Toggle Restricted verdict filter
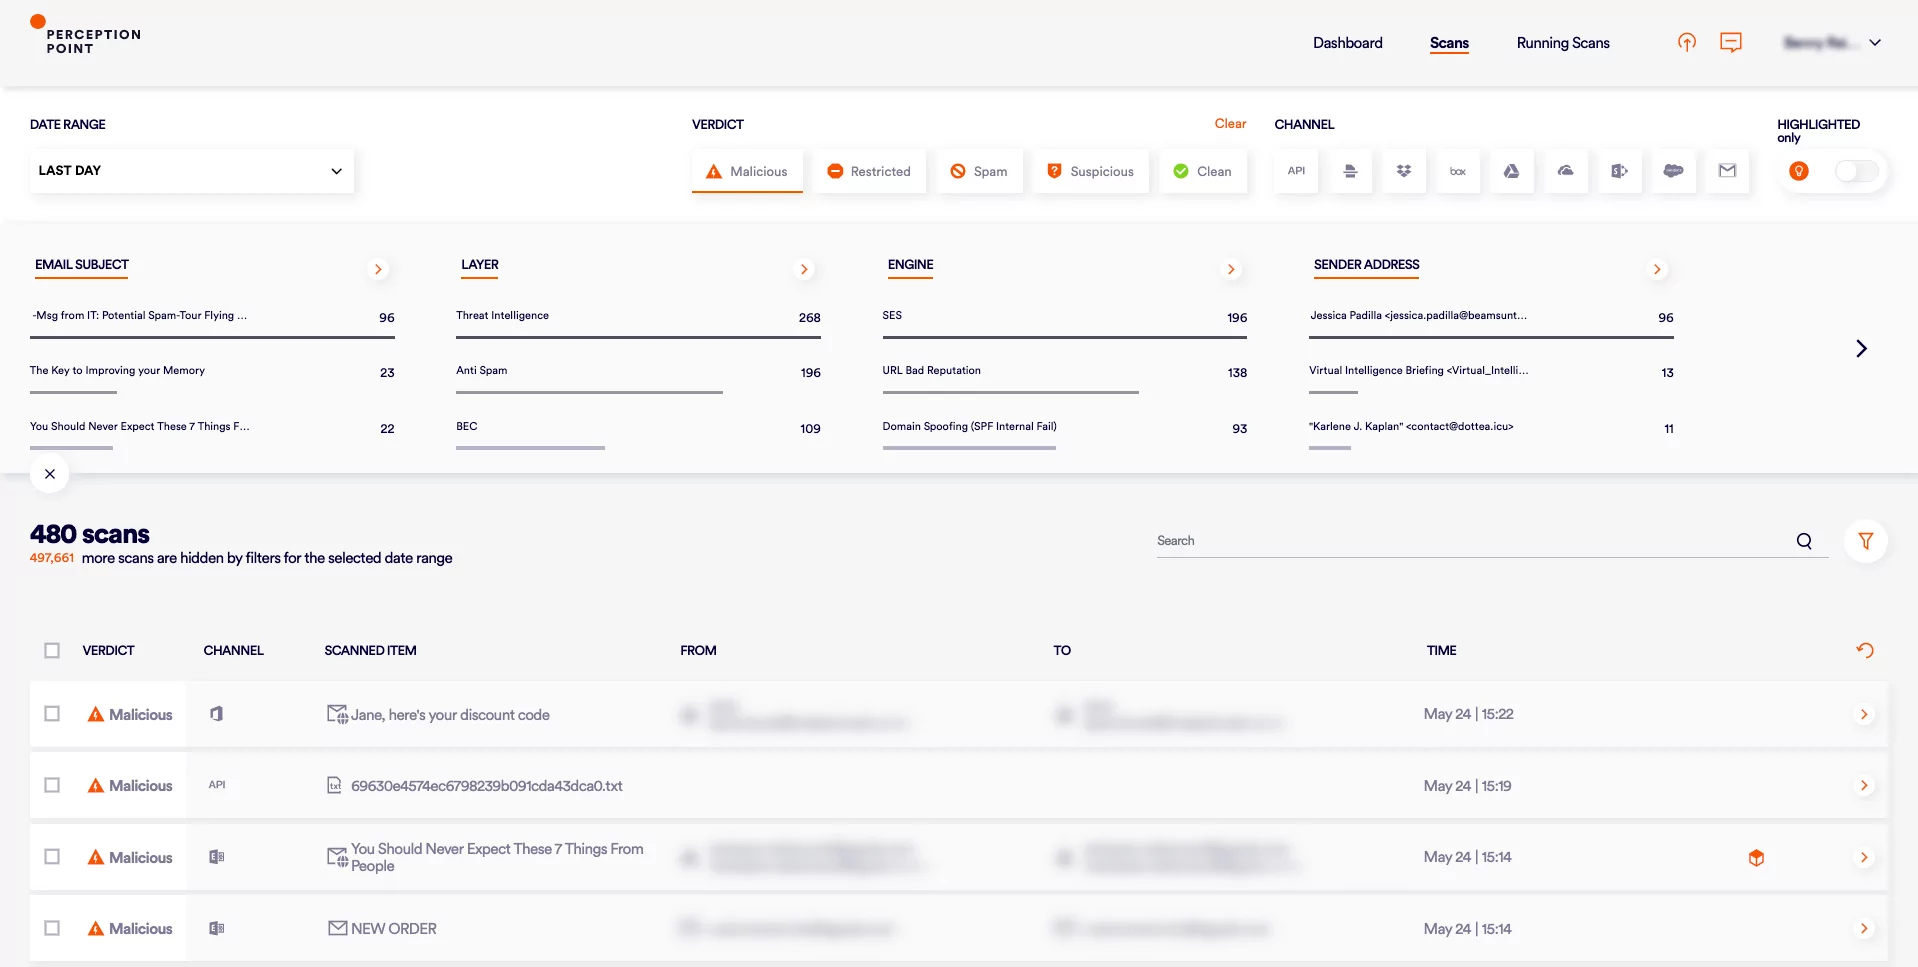Image resolution: width=1918 pixels, height=967 pixels. coord(869,171)
